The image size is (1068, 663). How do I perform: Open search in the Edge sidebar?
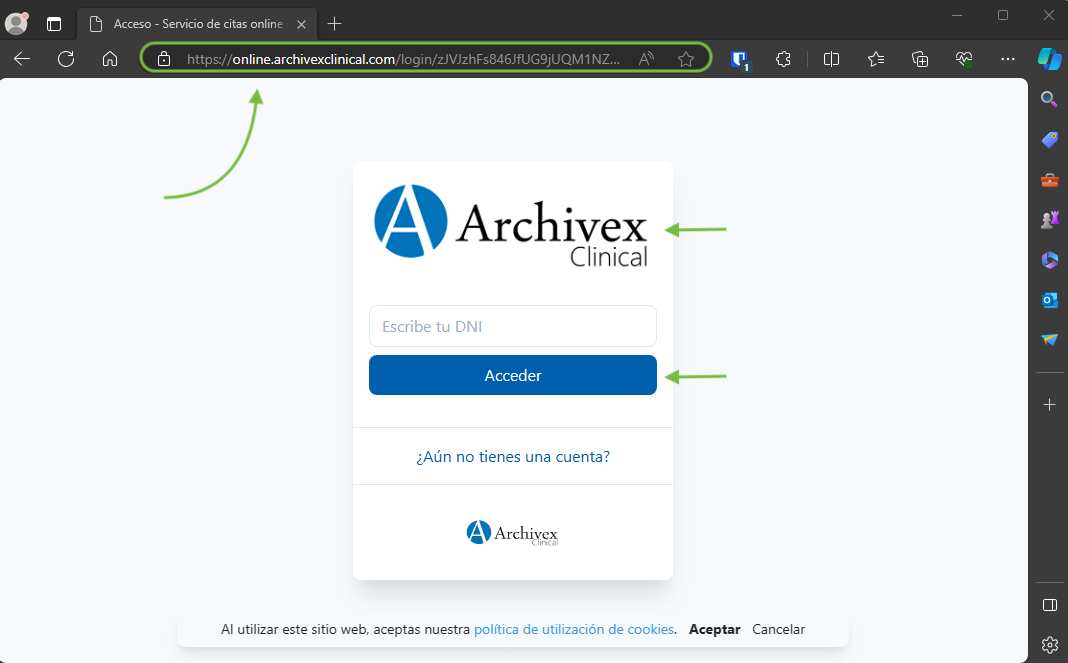(1049, 99)
